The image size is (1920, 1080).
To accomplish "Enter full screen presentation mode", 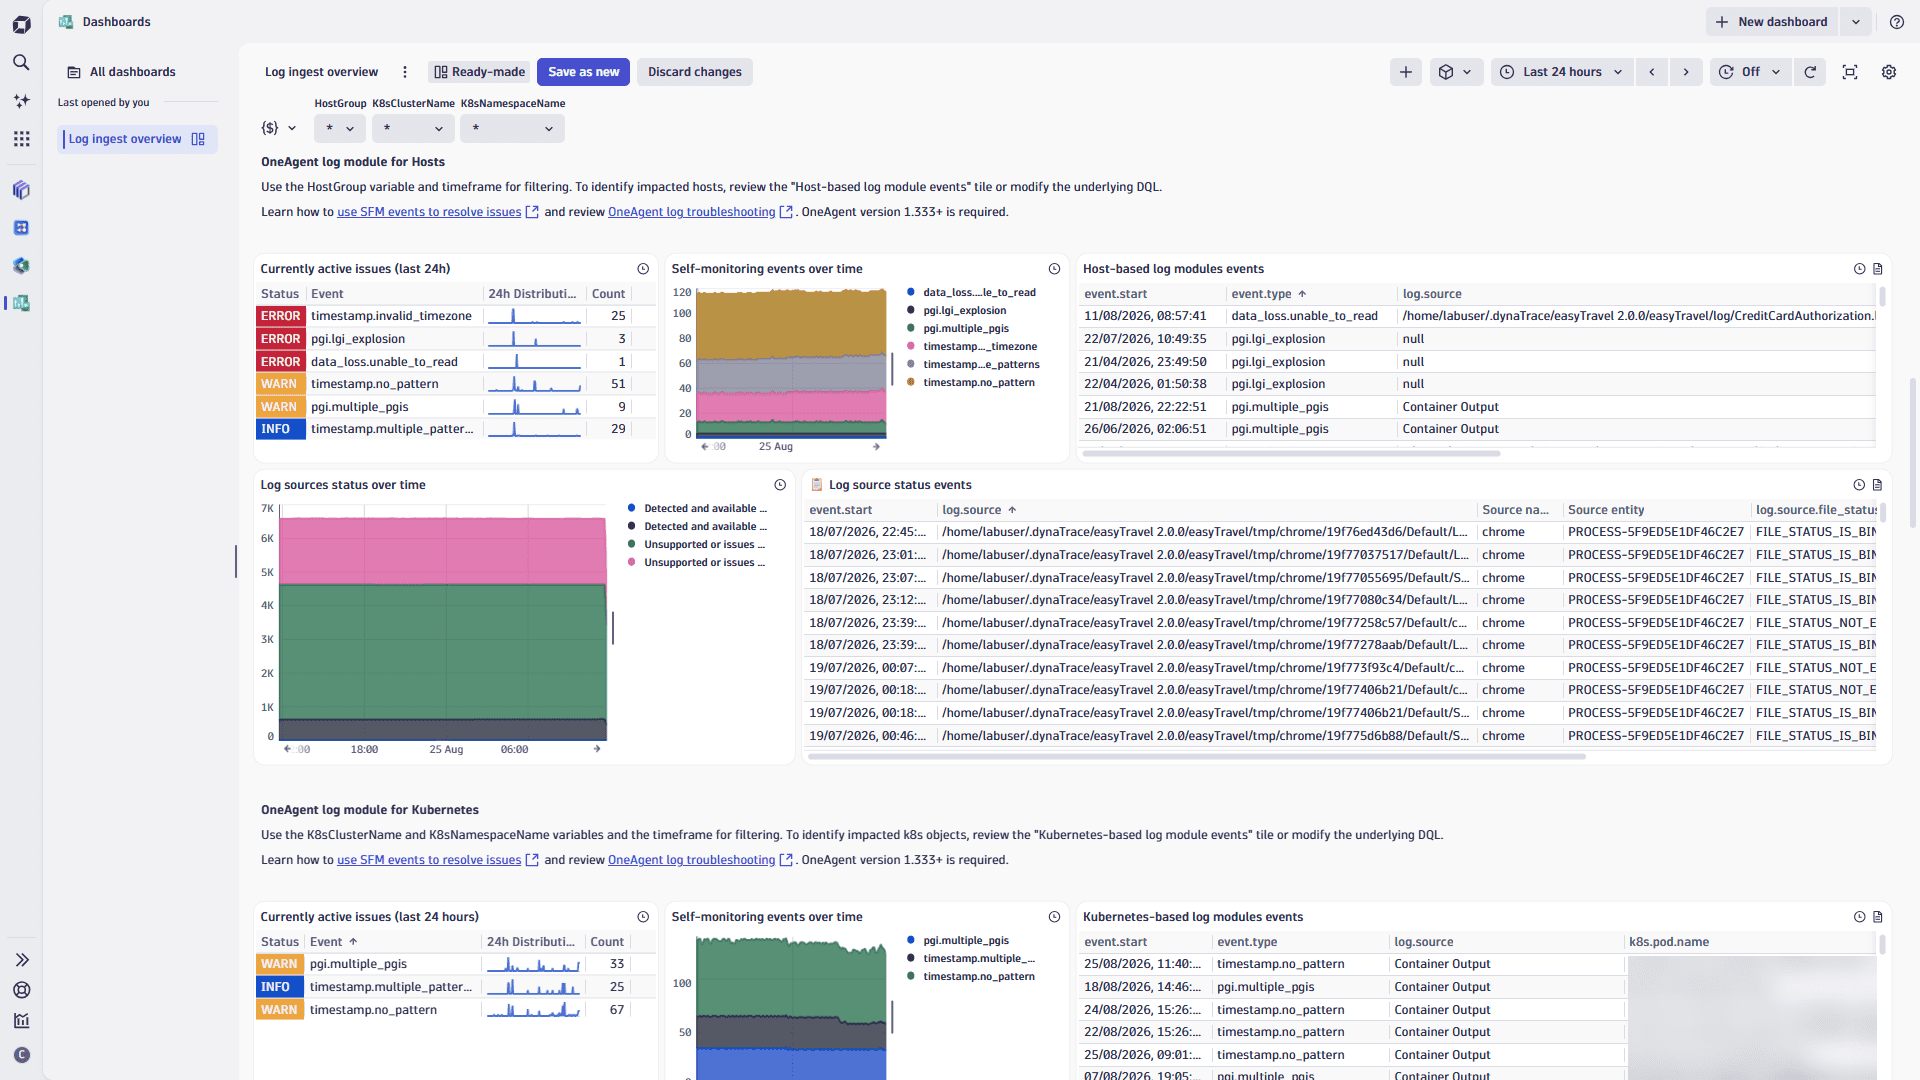I will pos(1850,72).
